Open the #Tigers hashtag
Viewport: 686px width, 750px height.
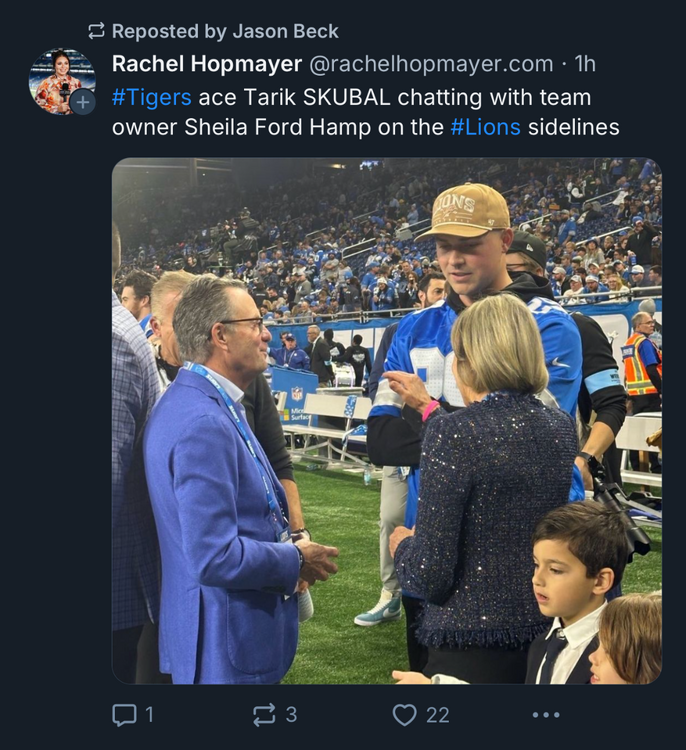tap(152, 97)
